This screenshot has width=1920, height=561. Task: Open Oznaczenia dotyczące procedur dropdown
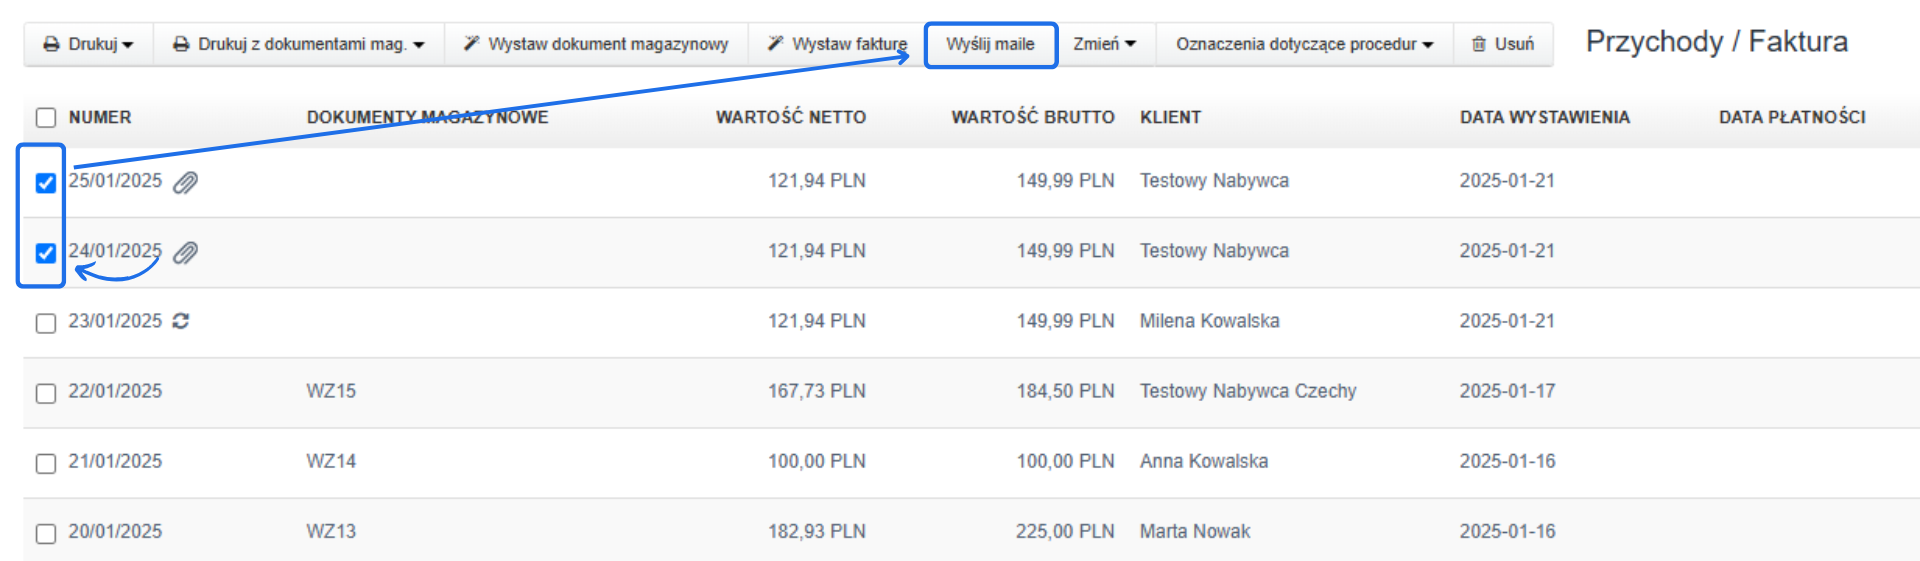click(1304, 44)
